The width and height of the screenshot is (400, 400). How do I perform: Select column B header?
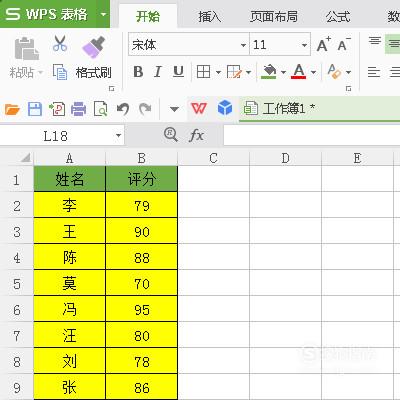pos(141,158)
